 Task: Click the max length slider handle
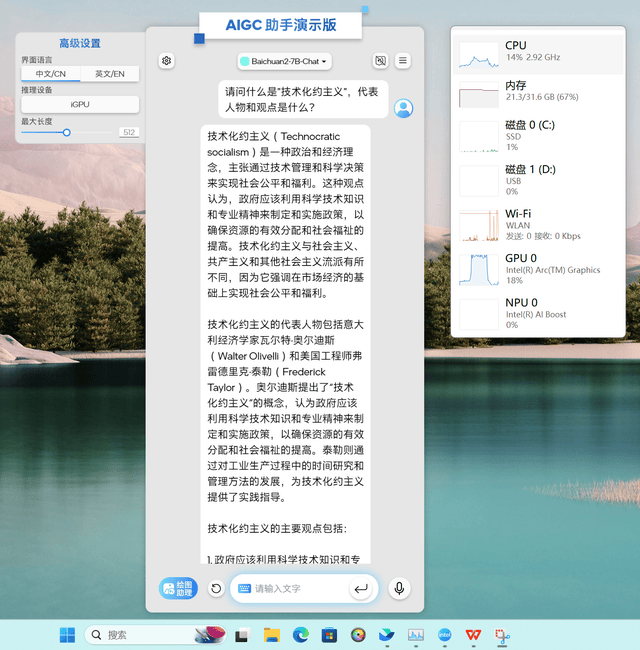pyautogui.click(x=67, y=133)
